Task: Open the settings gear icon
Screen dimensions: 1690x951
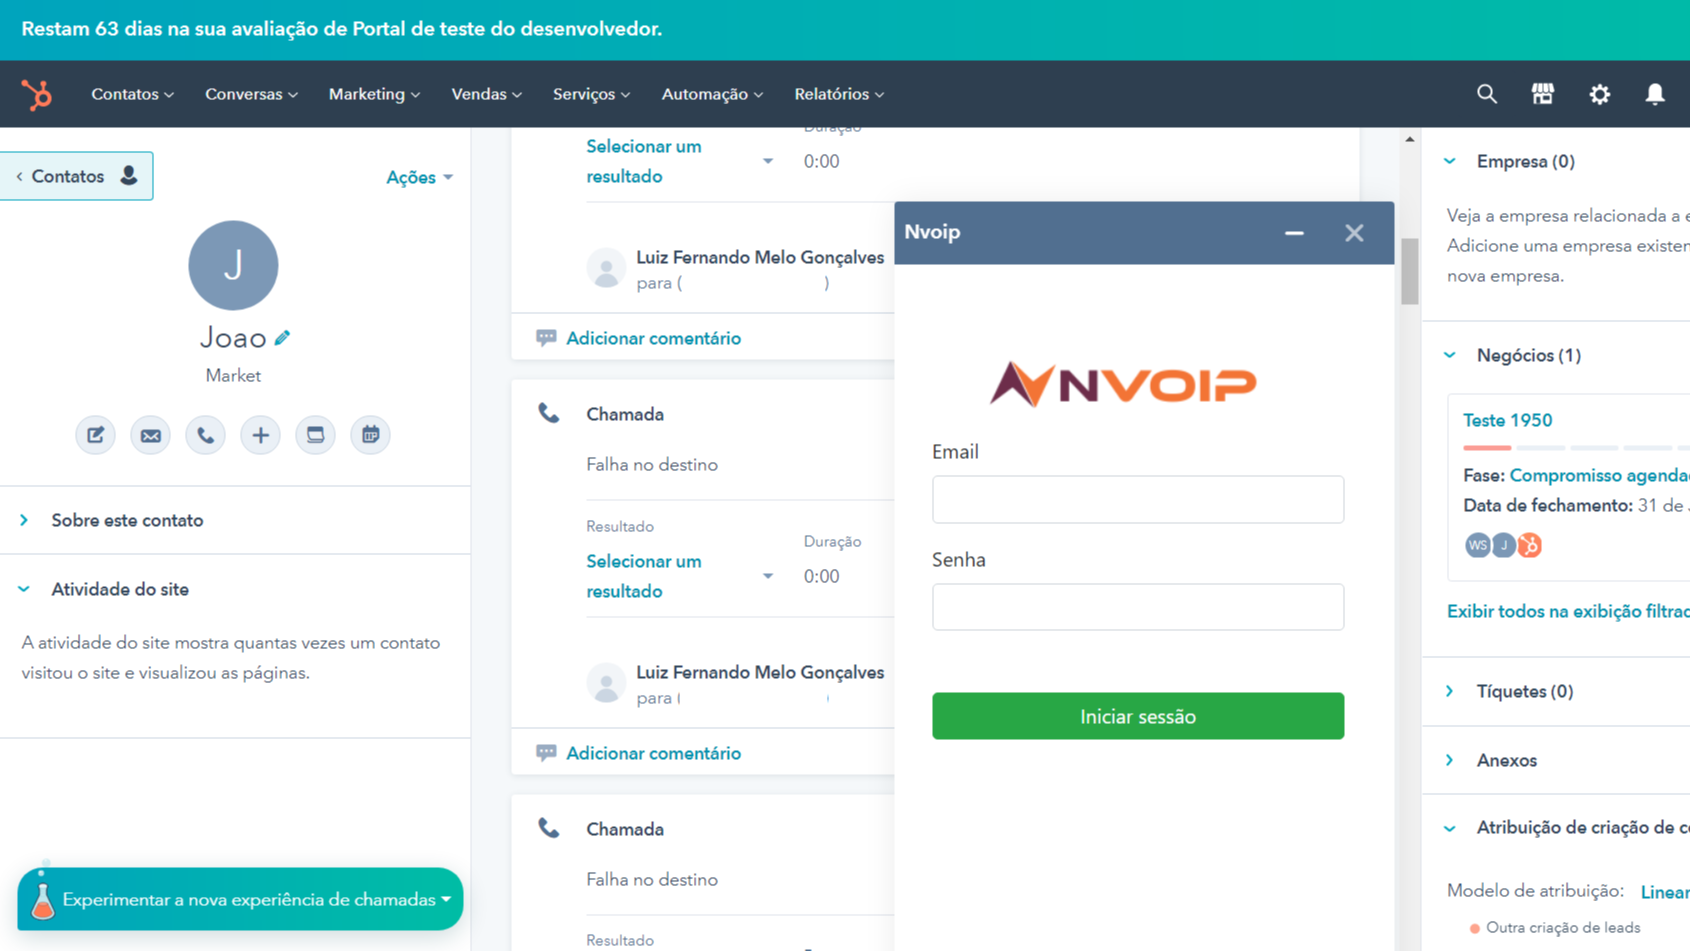Action: [1600, 94]
